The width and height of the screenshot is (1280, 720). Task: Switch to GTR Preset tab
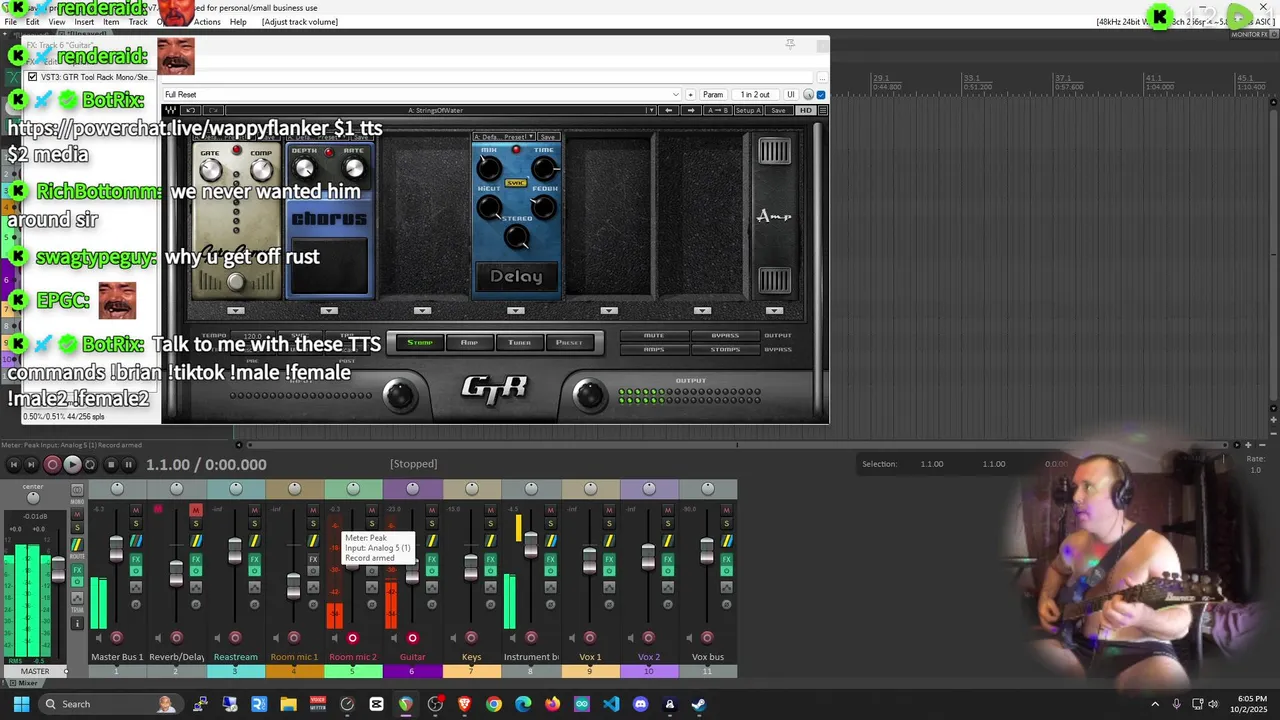[x=569, y=342]
